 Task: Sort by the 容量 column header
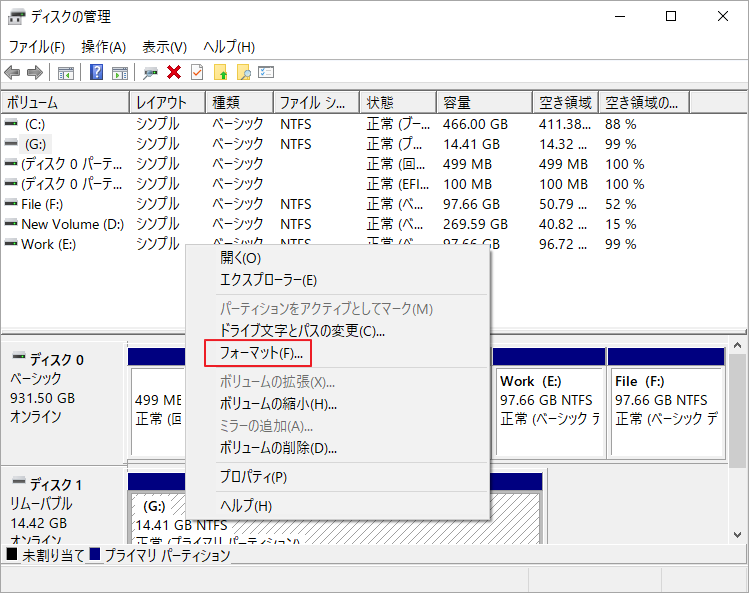click(485, 103)
